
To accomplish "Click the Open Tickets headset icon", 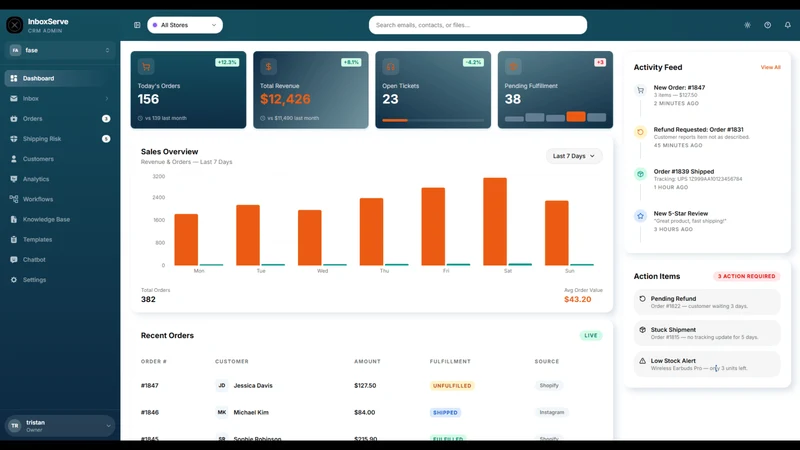I will (391, 67).
